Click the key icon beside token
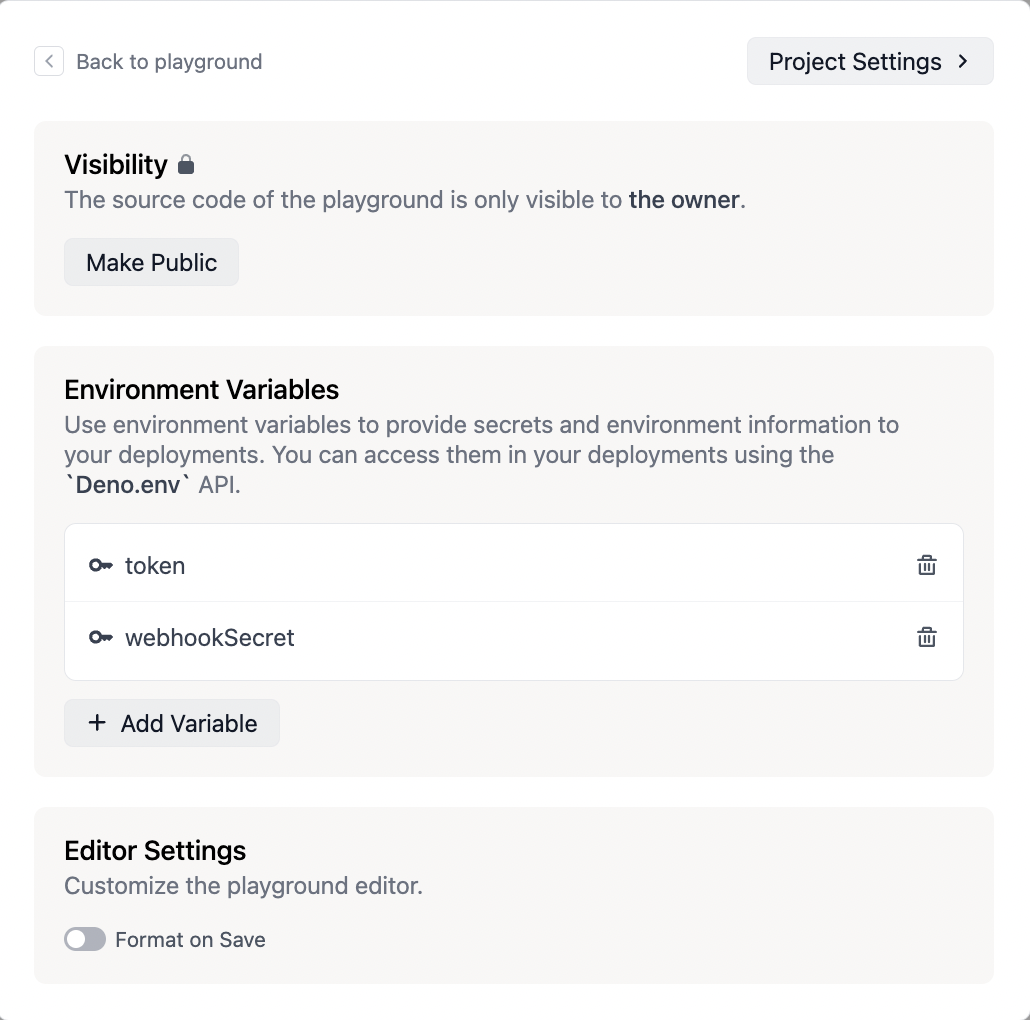Screen dimensions: 1030x1020 (x=100, y=566)
